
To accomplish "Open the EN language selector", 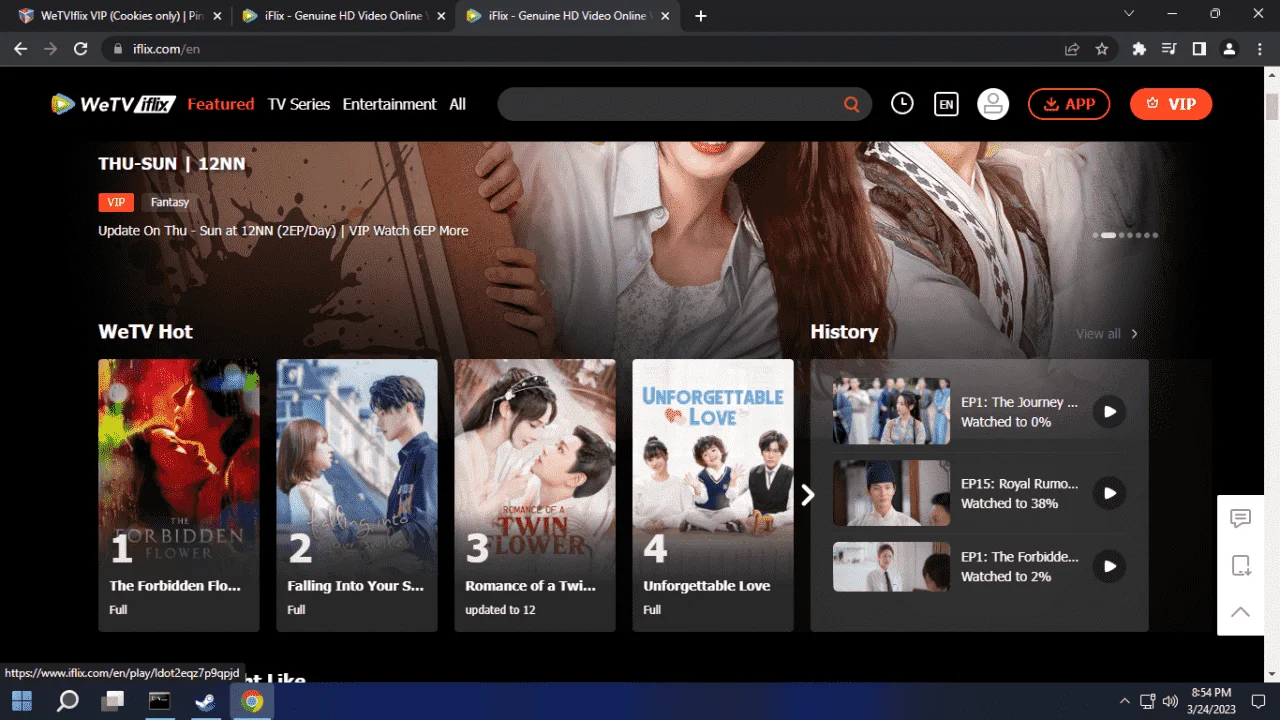I will [x=946, y=104].
